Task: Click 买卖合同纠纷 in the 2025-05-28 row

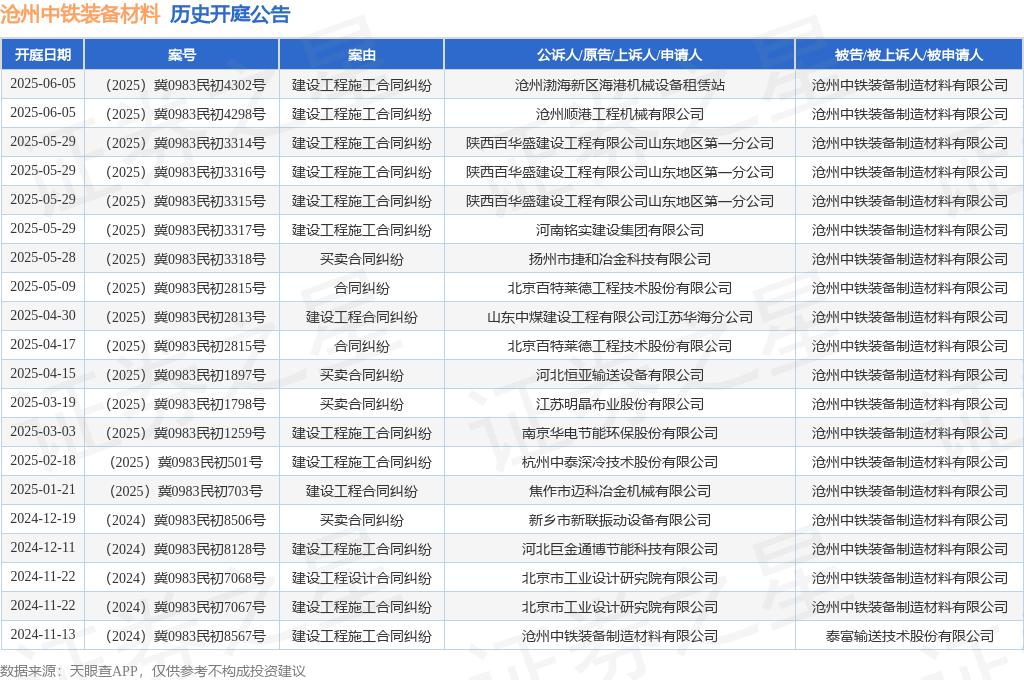Action: tap(362, 259)
